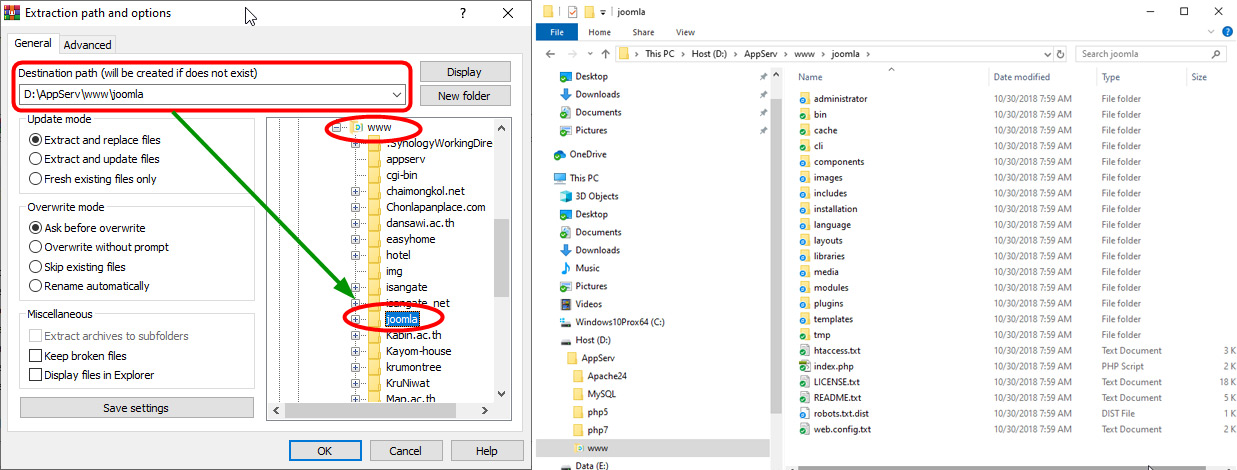Click the help question mark in dialog title
Image resolution: width=1237 pixels, height=470 pixels.
click(x=462, y=13)
